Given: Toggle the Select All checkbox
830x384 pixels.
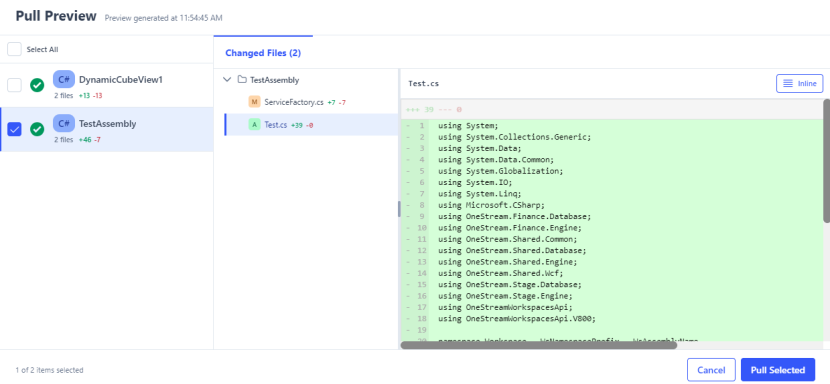Looking at the screenshot, I should [14, 49].
